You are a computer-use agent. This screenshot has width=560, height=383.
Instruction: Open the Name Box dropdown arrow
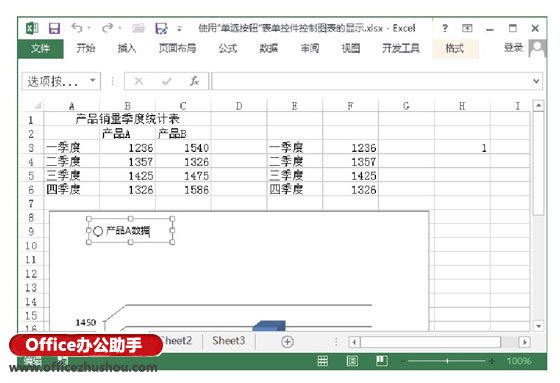93,80
